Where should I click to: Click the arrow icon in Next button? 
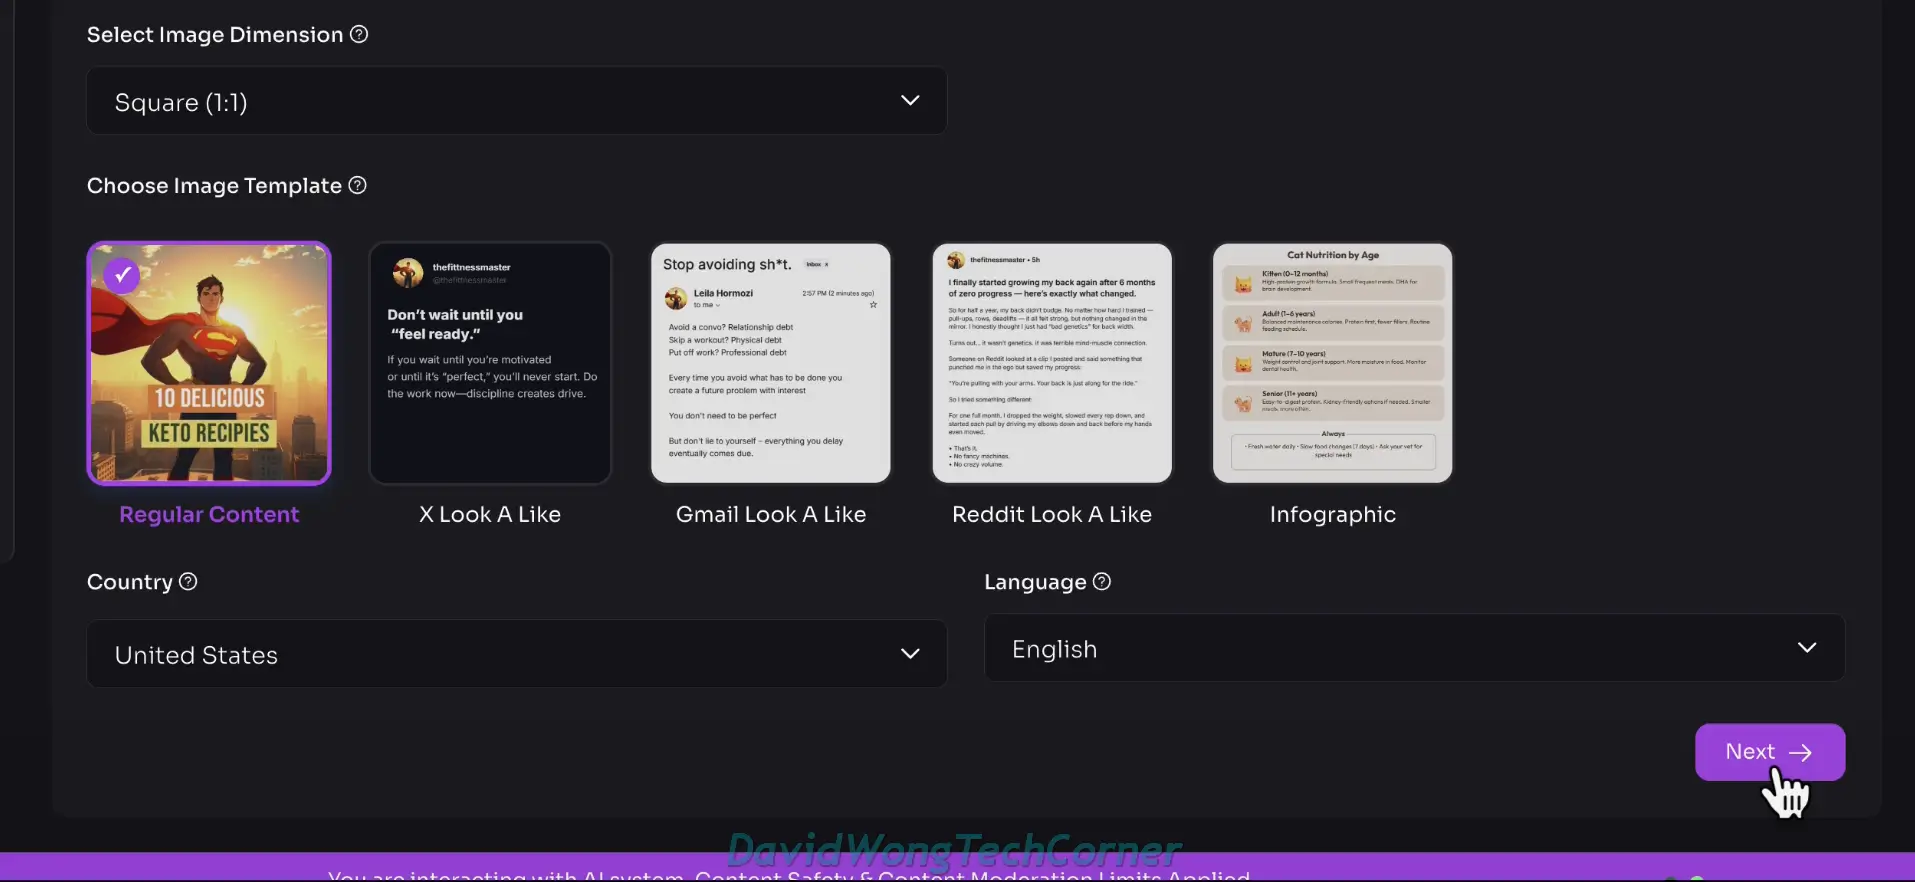point(1800,753)
